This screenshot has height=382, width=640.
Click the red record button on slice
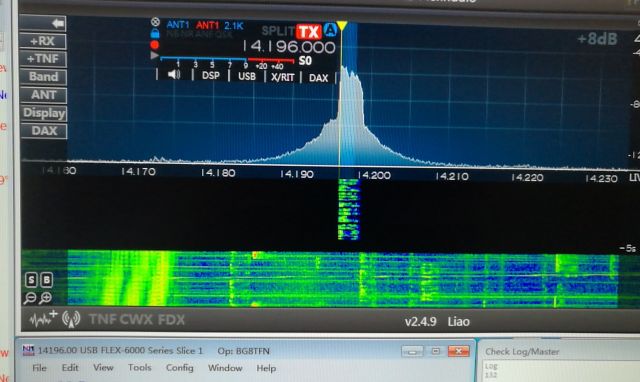155,44
